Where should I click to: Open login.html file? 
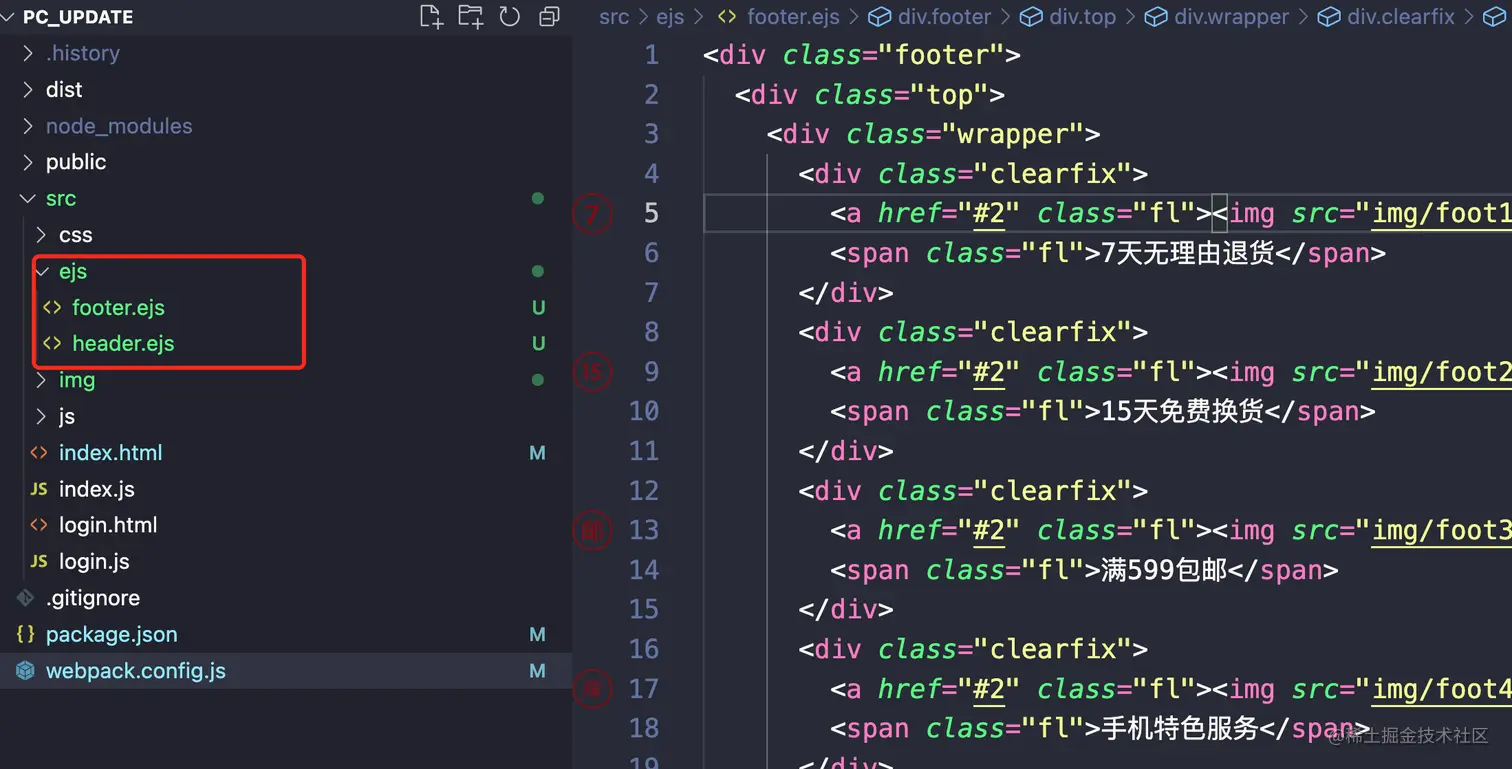pyautogui.click(x=108, y=525)
